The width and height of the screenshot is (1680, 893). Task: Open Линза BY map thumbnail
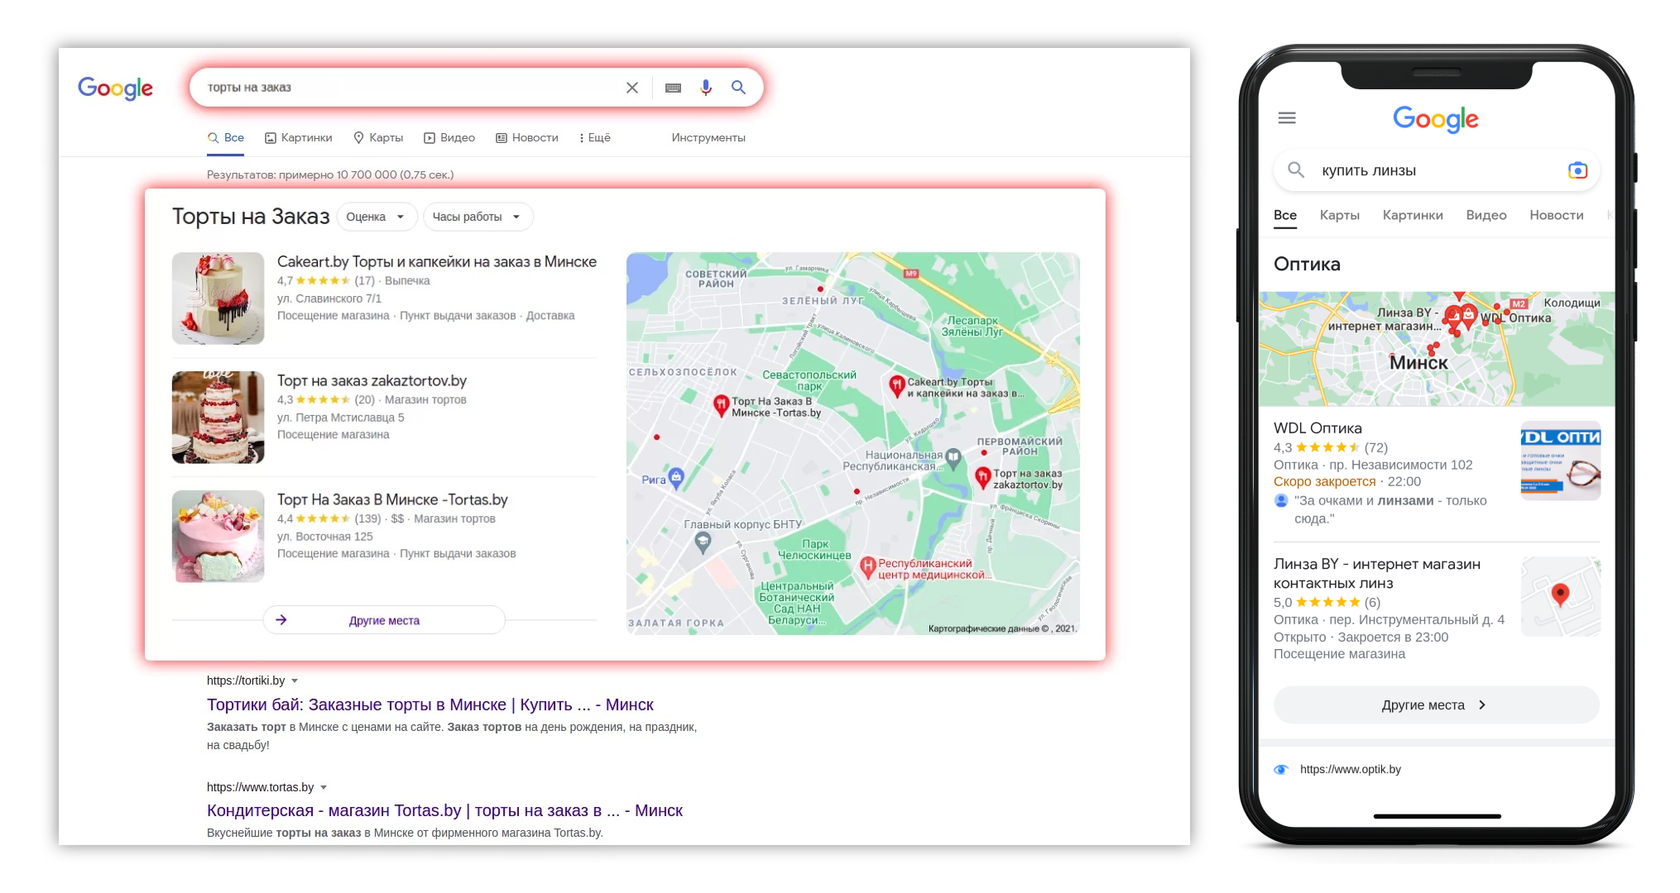point(1560,597)
